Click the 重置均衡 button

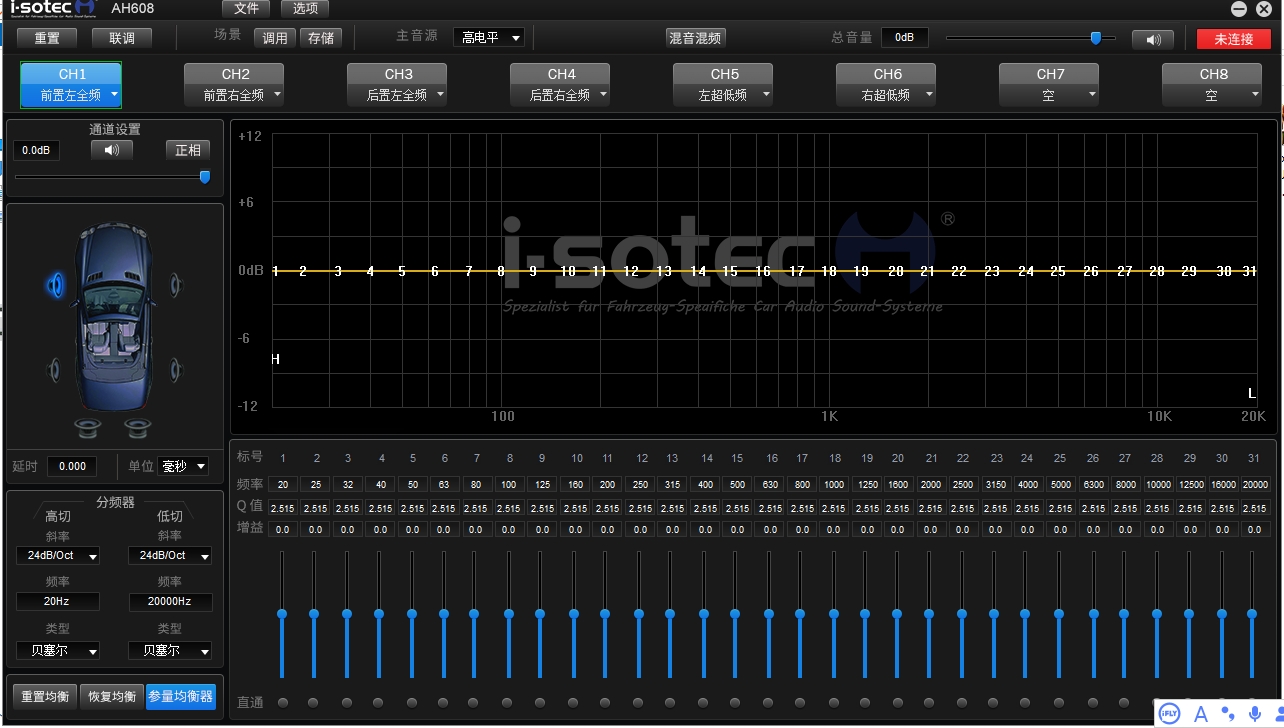click(x=44, y=696)
